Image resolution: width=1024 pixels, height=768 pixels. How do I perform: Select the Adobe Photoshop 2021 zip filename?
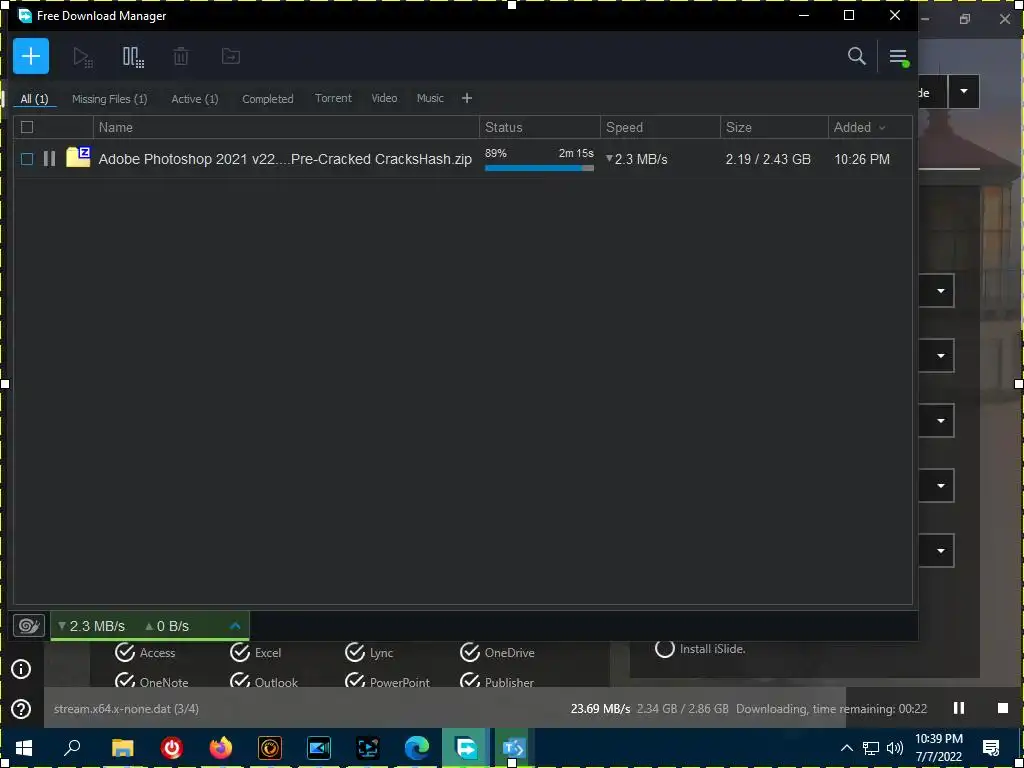pos(285,159)
